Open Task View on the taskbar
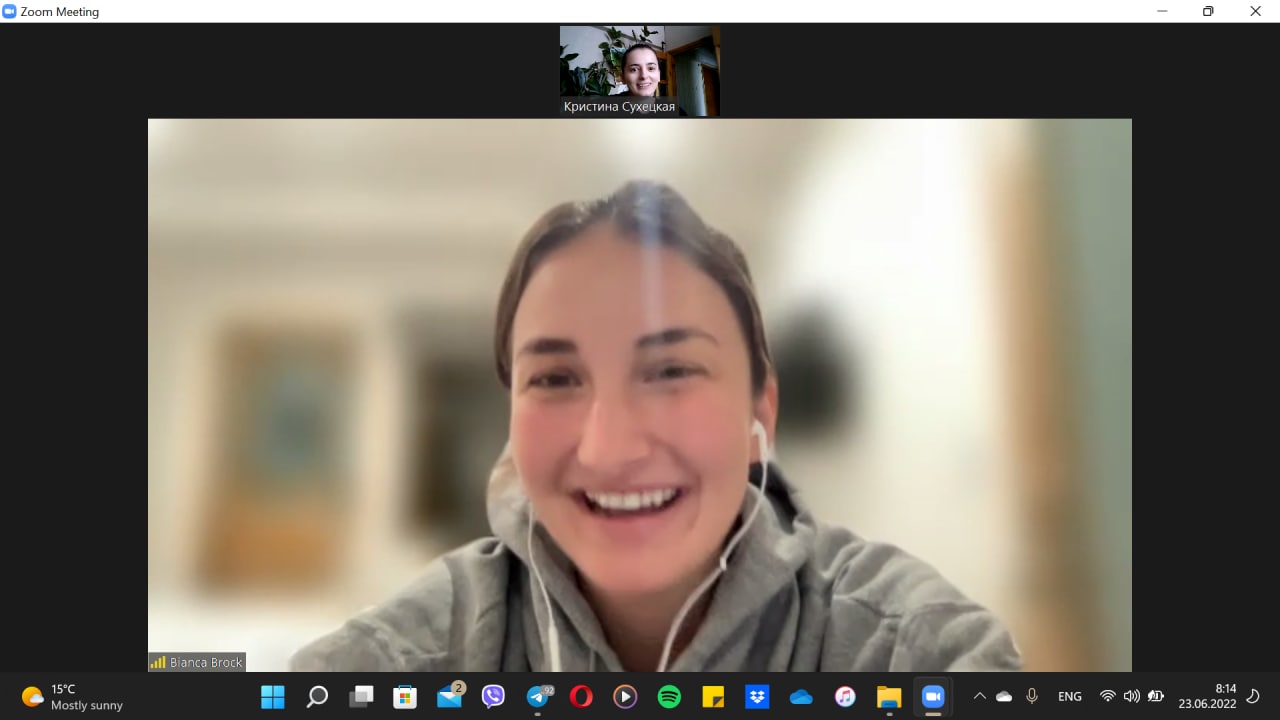The height and width of the screenshot is (720, 1280). pos(361,697)
